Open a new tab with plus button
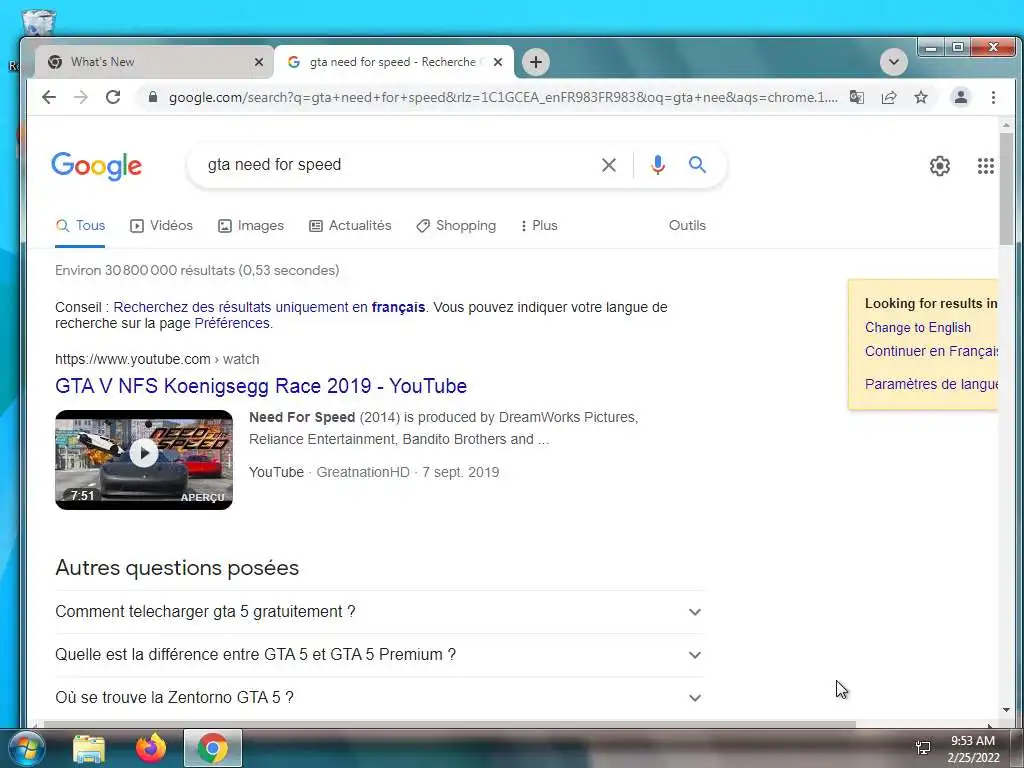1024x768 pixels. coord(536,62)
